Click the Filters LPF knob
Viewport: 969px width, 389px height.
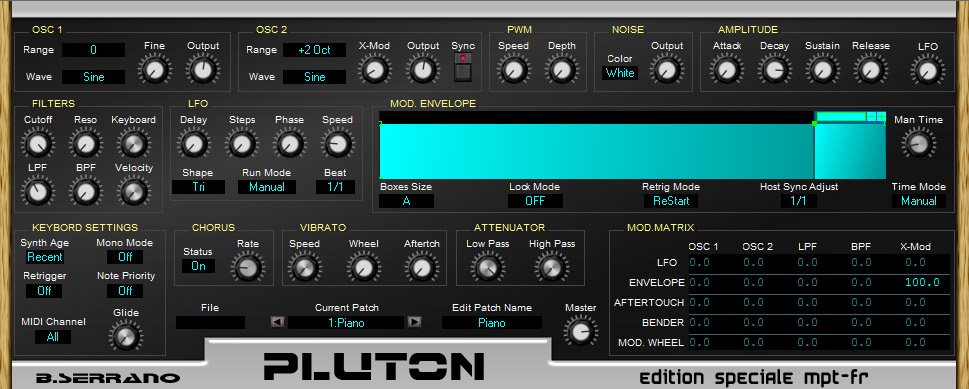click(38, 191)
